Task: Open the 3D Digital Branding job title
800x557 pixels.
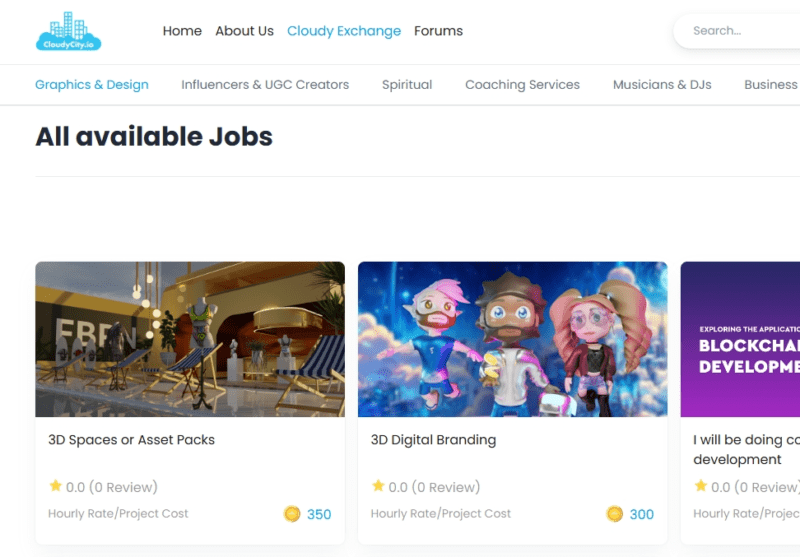Action: coord(433,440)
